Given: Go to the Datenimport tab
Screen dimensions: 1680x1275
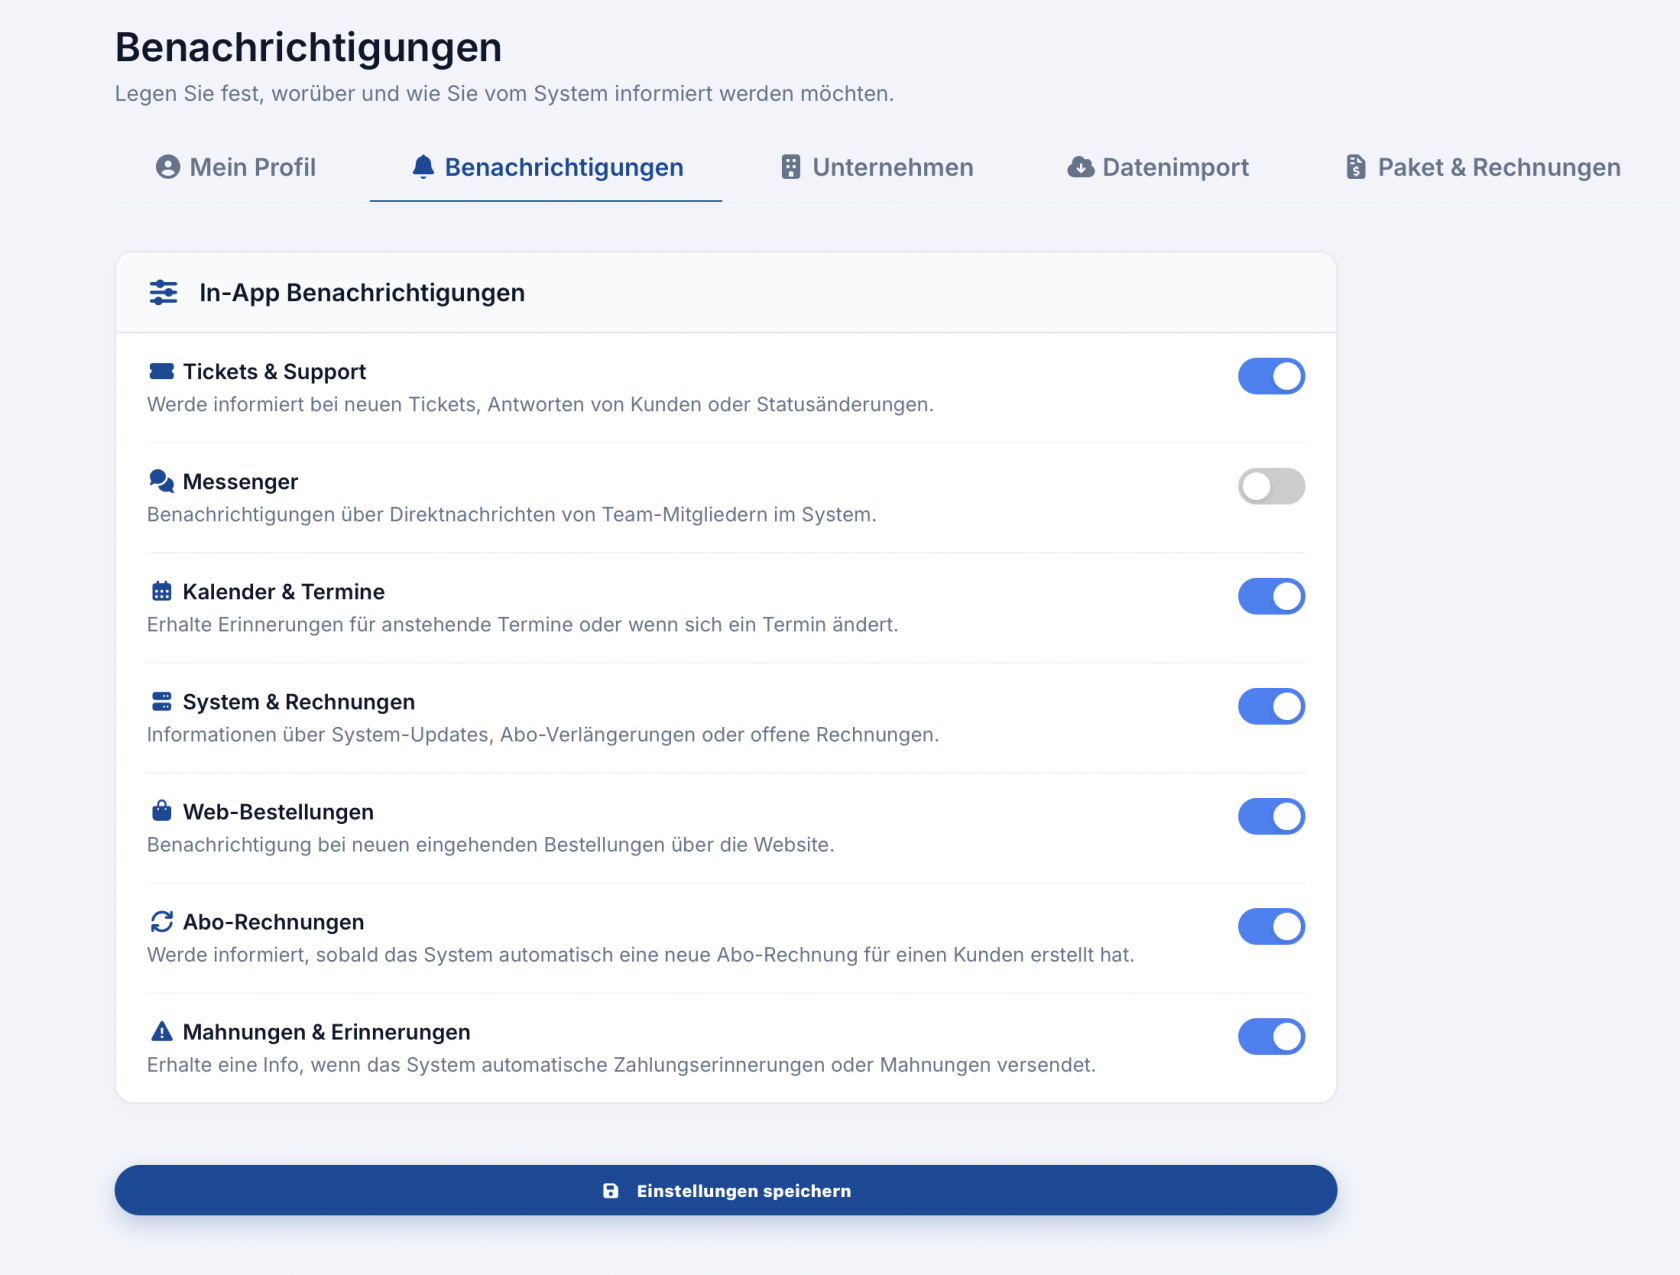Looking at the screenshot, I should pyautogui.click(x=1158, y=167).
